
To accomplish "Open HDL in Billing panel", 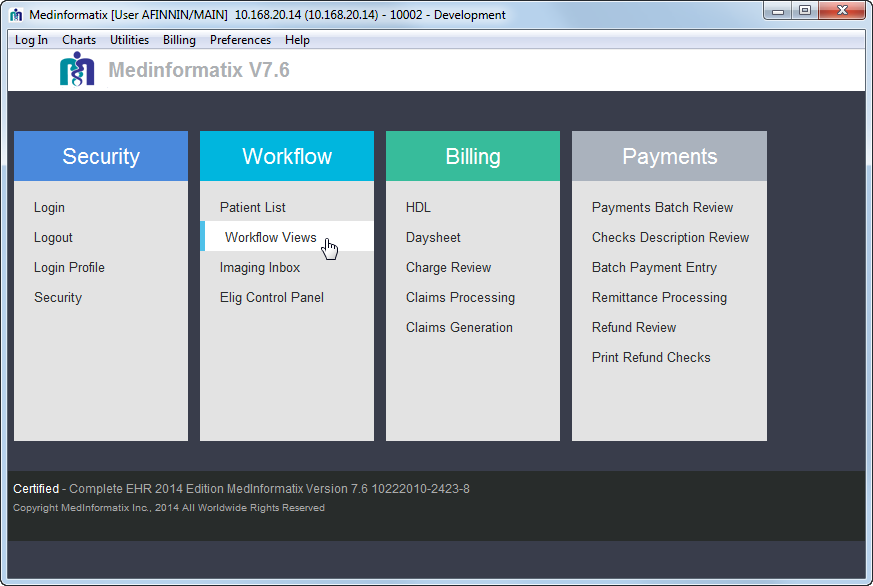I will pyautogui.click(x=418, y=208).
